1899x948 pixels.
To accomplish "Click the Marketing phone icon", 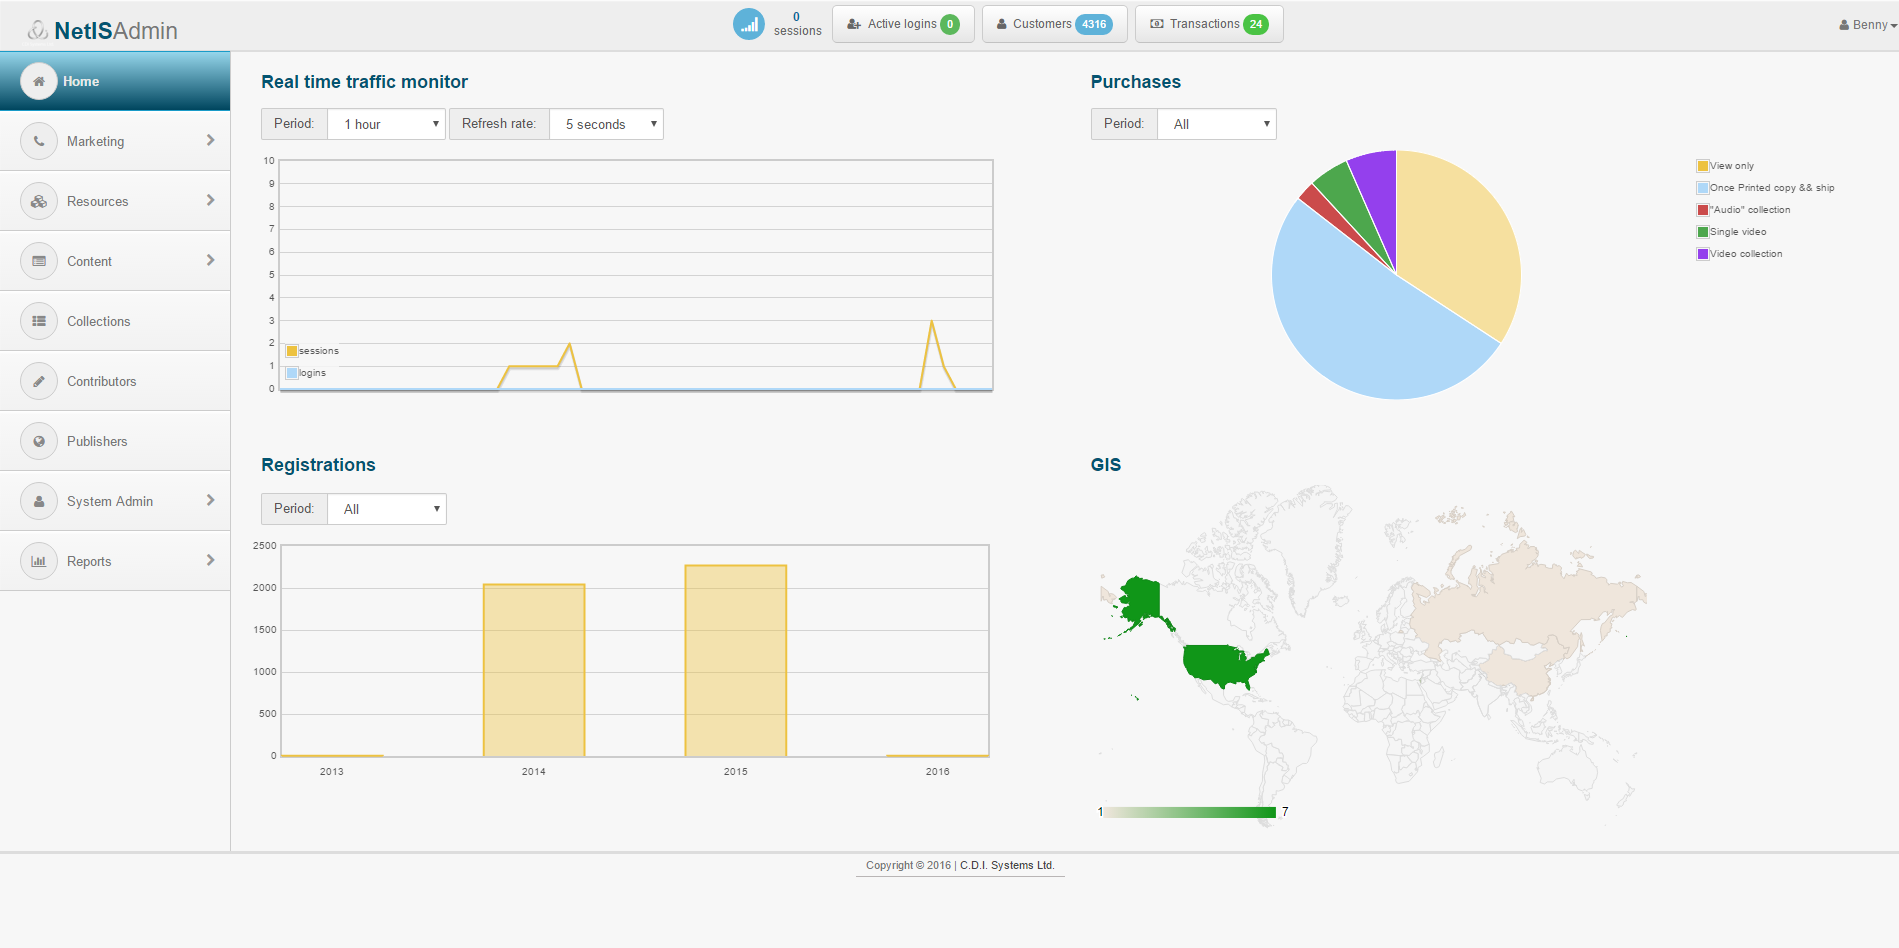I will coord(39,141).
